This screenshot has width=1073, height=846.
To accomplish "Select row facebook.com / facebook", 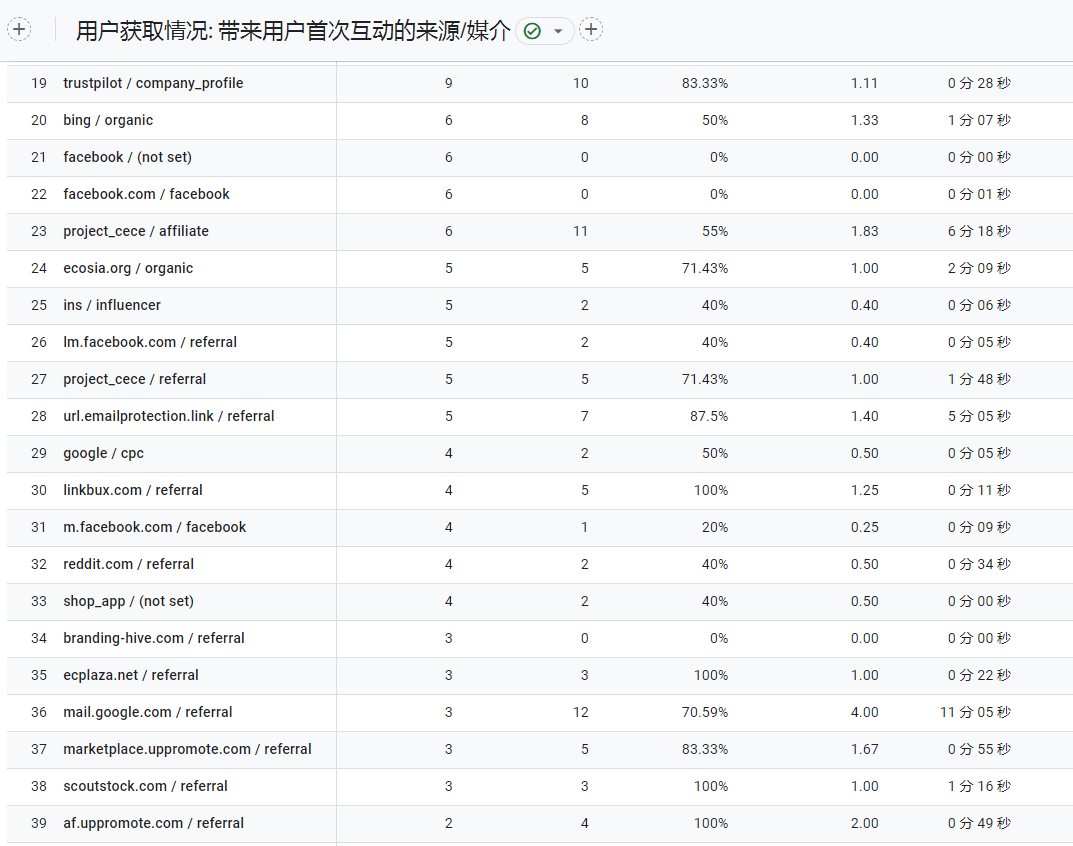I will (x=540, y=194).
